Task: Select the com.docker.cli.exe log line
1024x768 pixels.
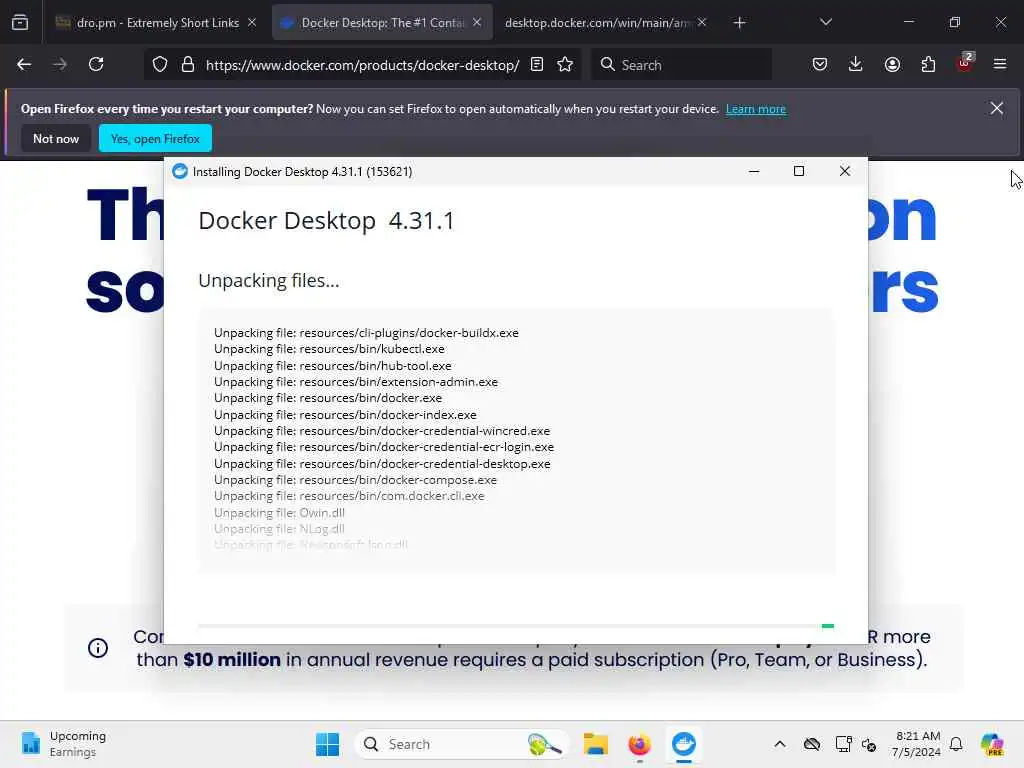Action: (x=349, y=496)
